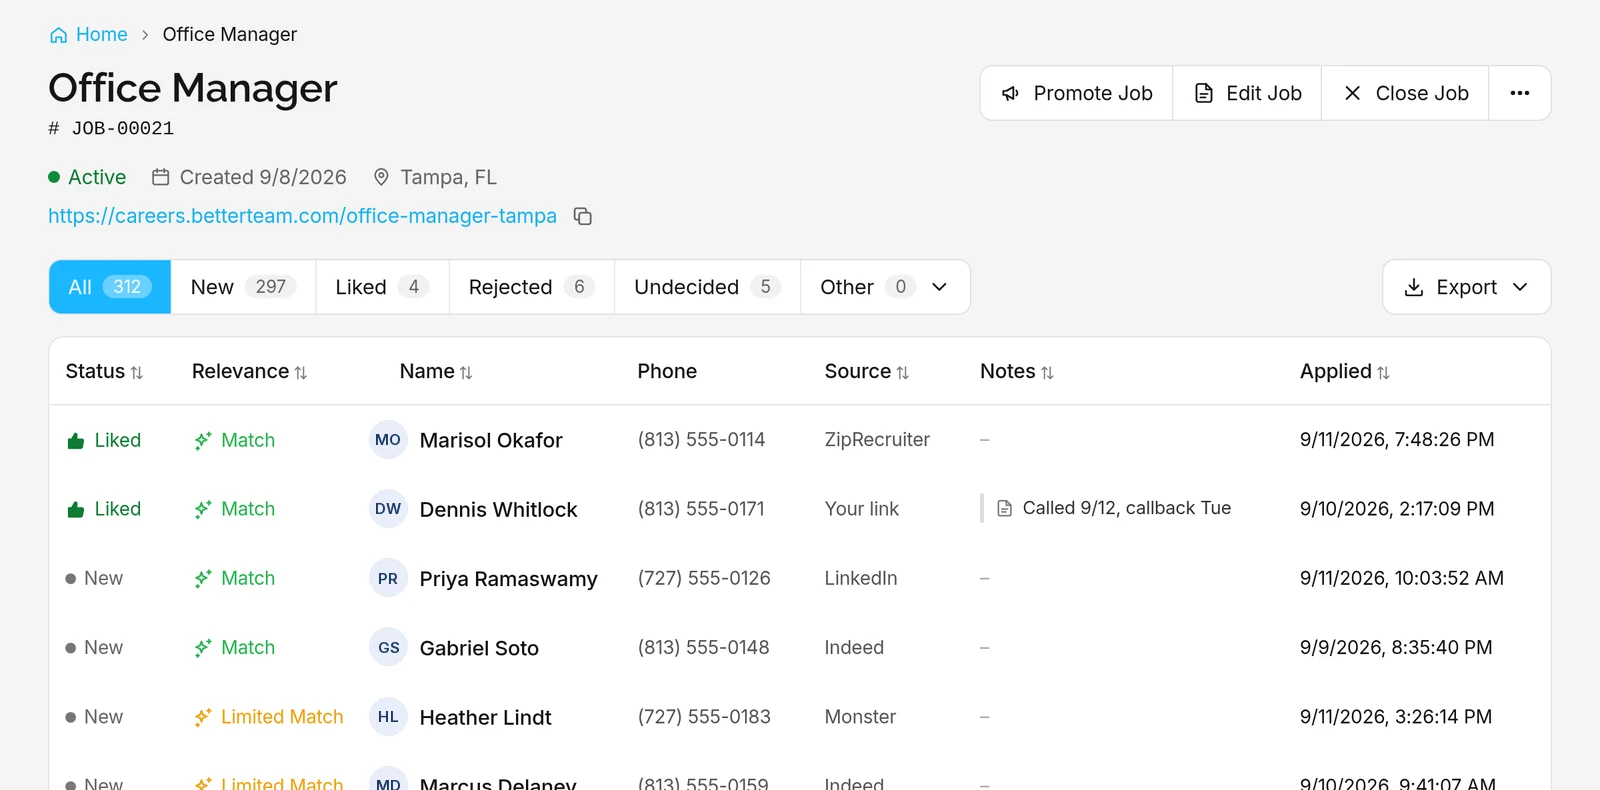1600x790 pixels.
Task: Sort by Status column arrows
Action: click(137, 372)
